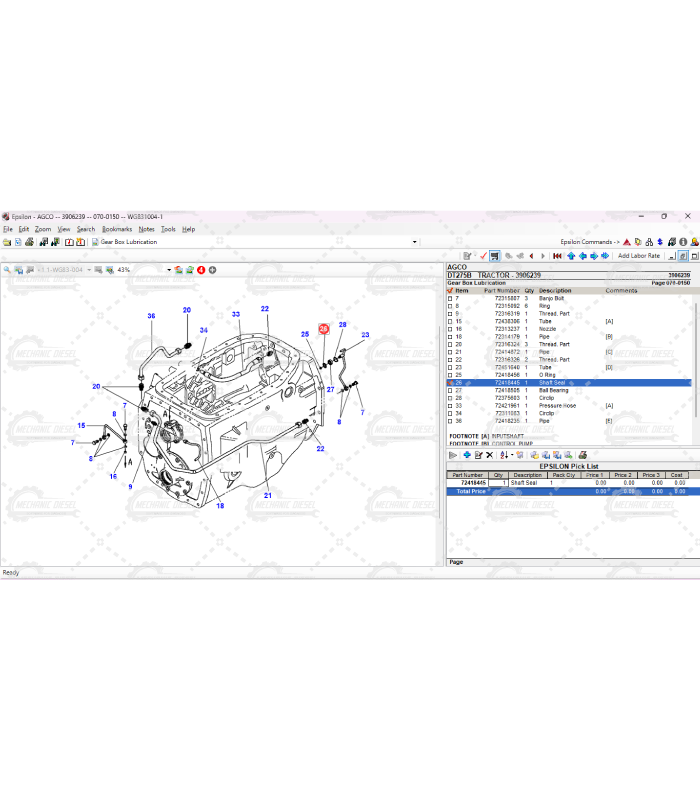This screenshot has height=800, width=700.
Task: Click callout number 36 on the diagram
Action: 151,316
